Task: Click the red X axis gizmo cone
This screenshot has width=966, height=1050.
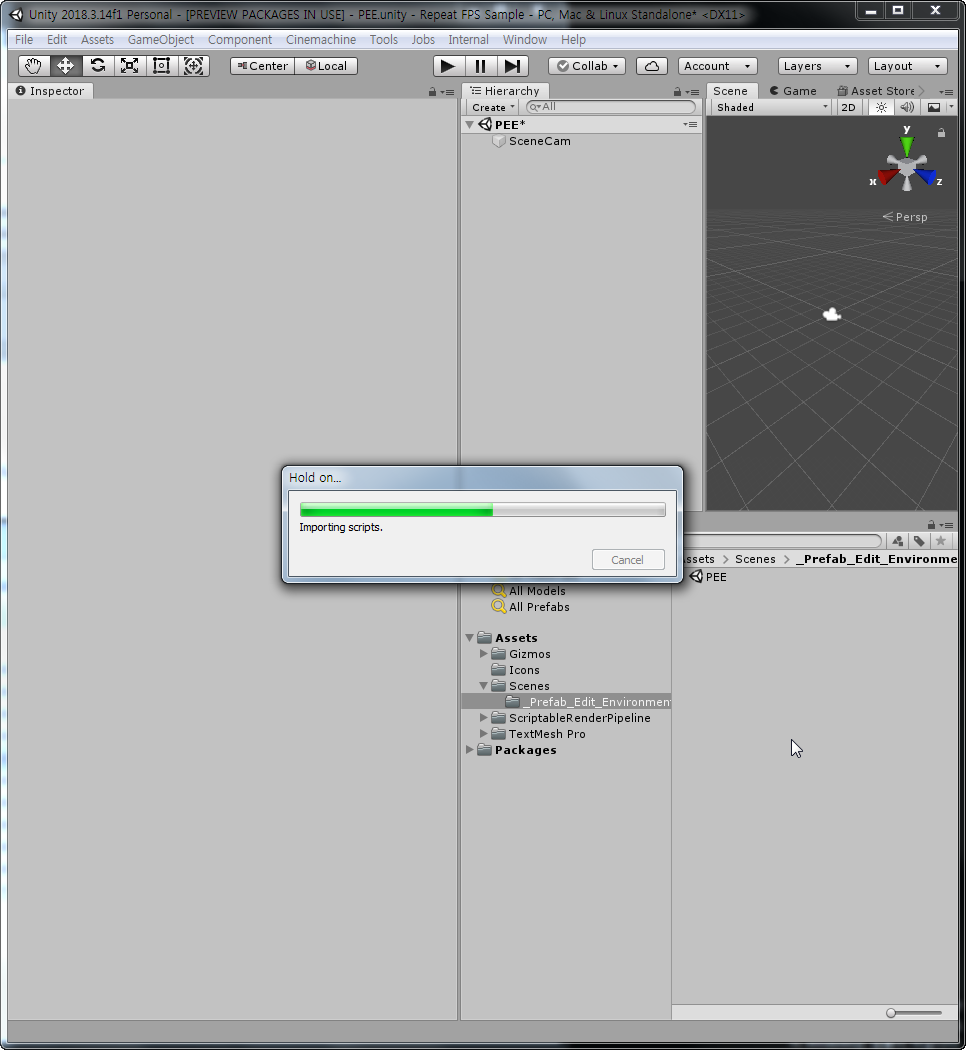Action: pos(887,177)
